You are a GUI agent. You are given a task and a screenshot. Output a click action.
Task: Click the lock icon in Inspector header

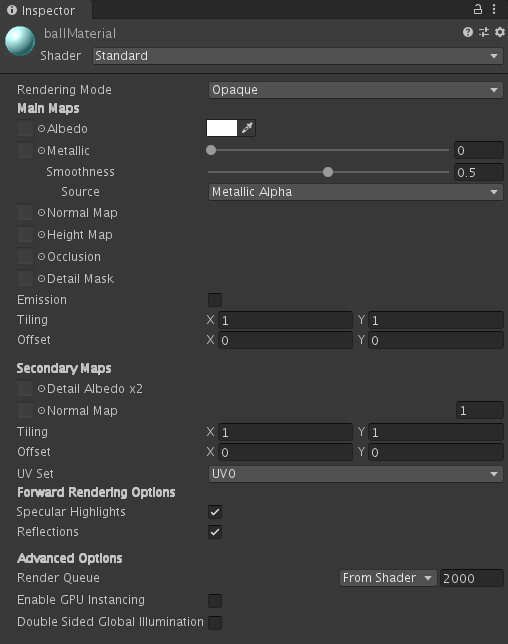click(x=478, y=9)
